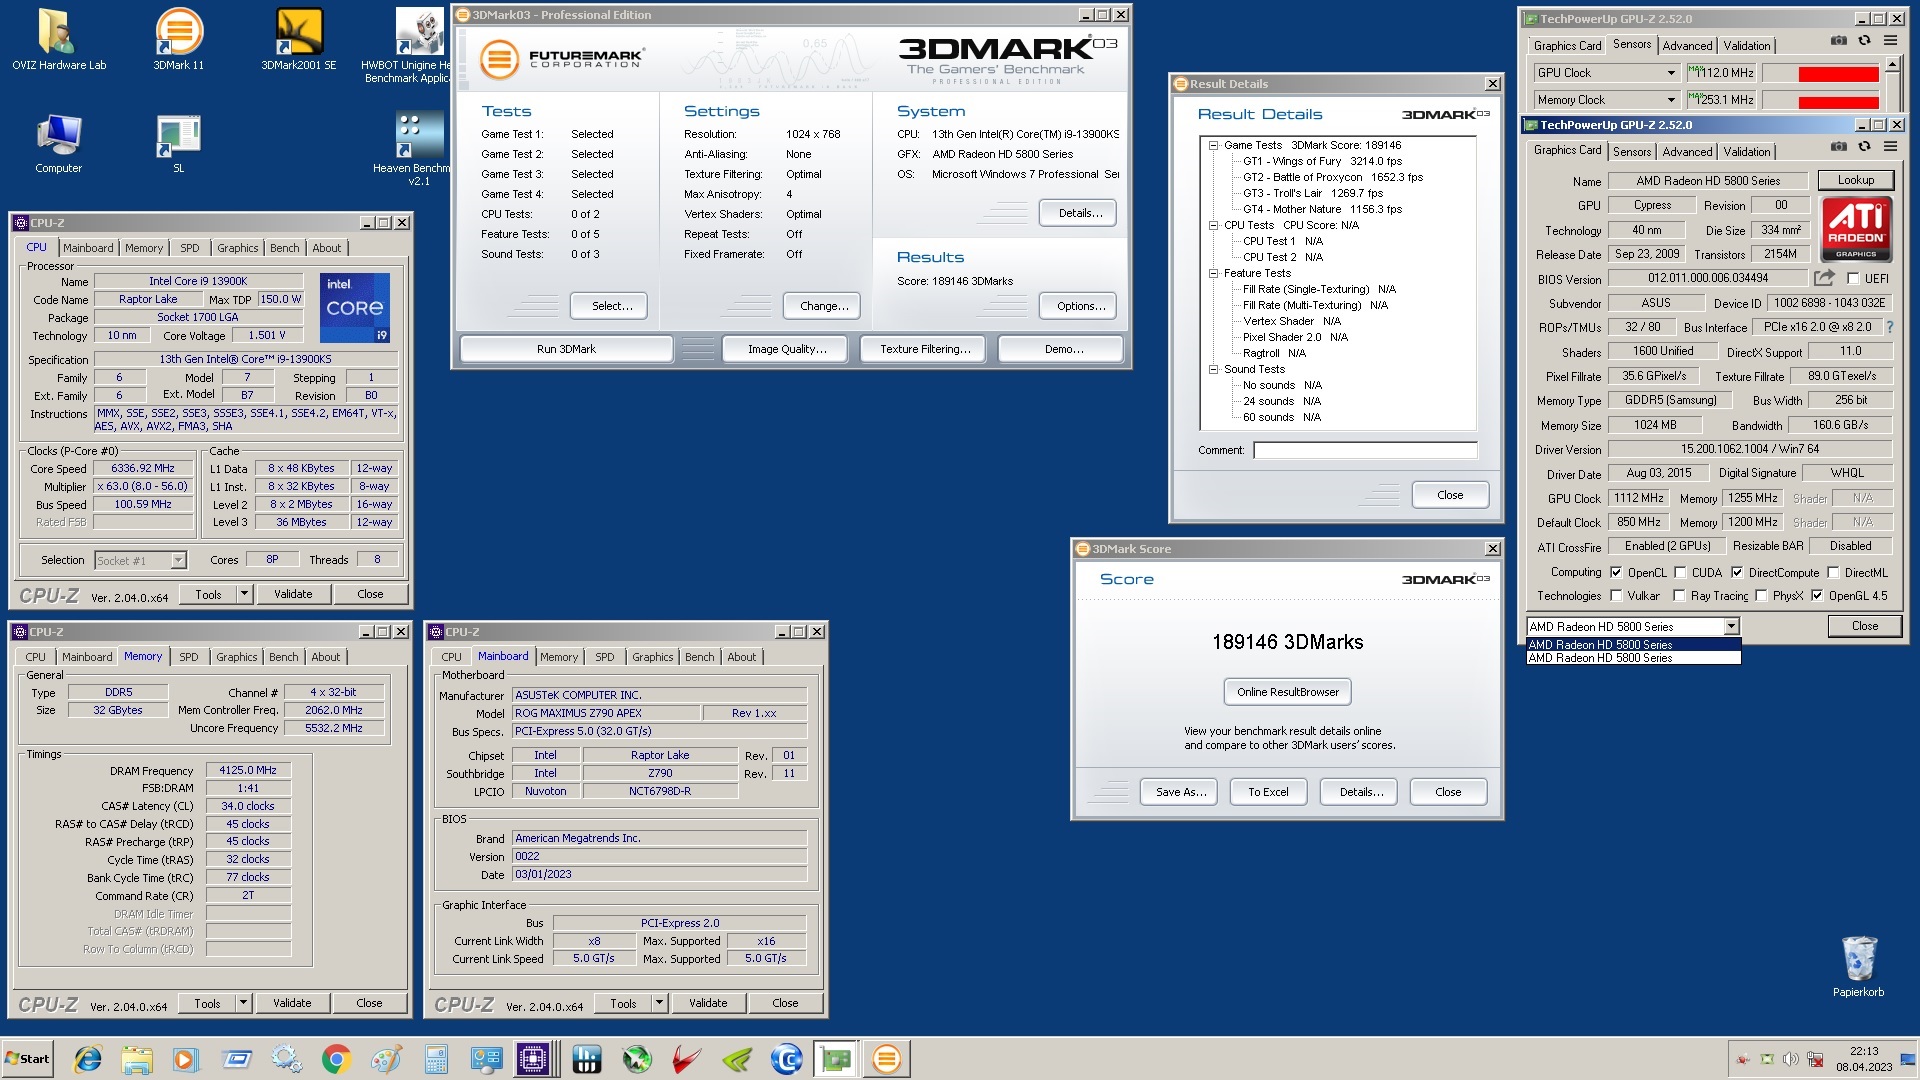Switch to Mainboard tab in CPU-Z CPU window
The height and width of the screenshot is (1080, 1920).
tap(88, 248)
